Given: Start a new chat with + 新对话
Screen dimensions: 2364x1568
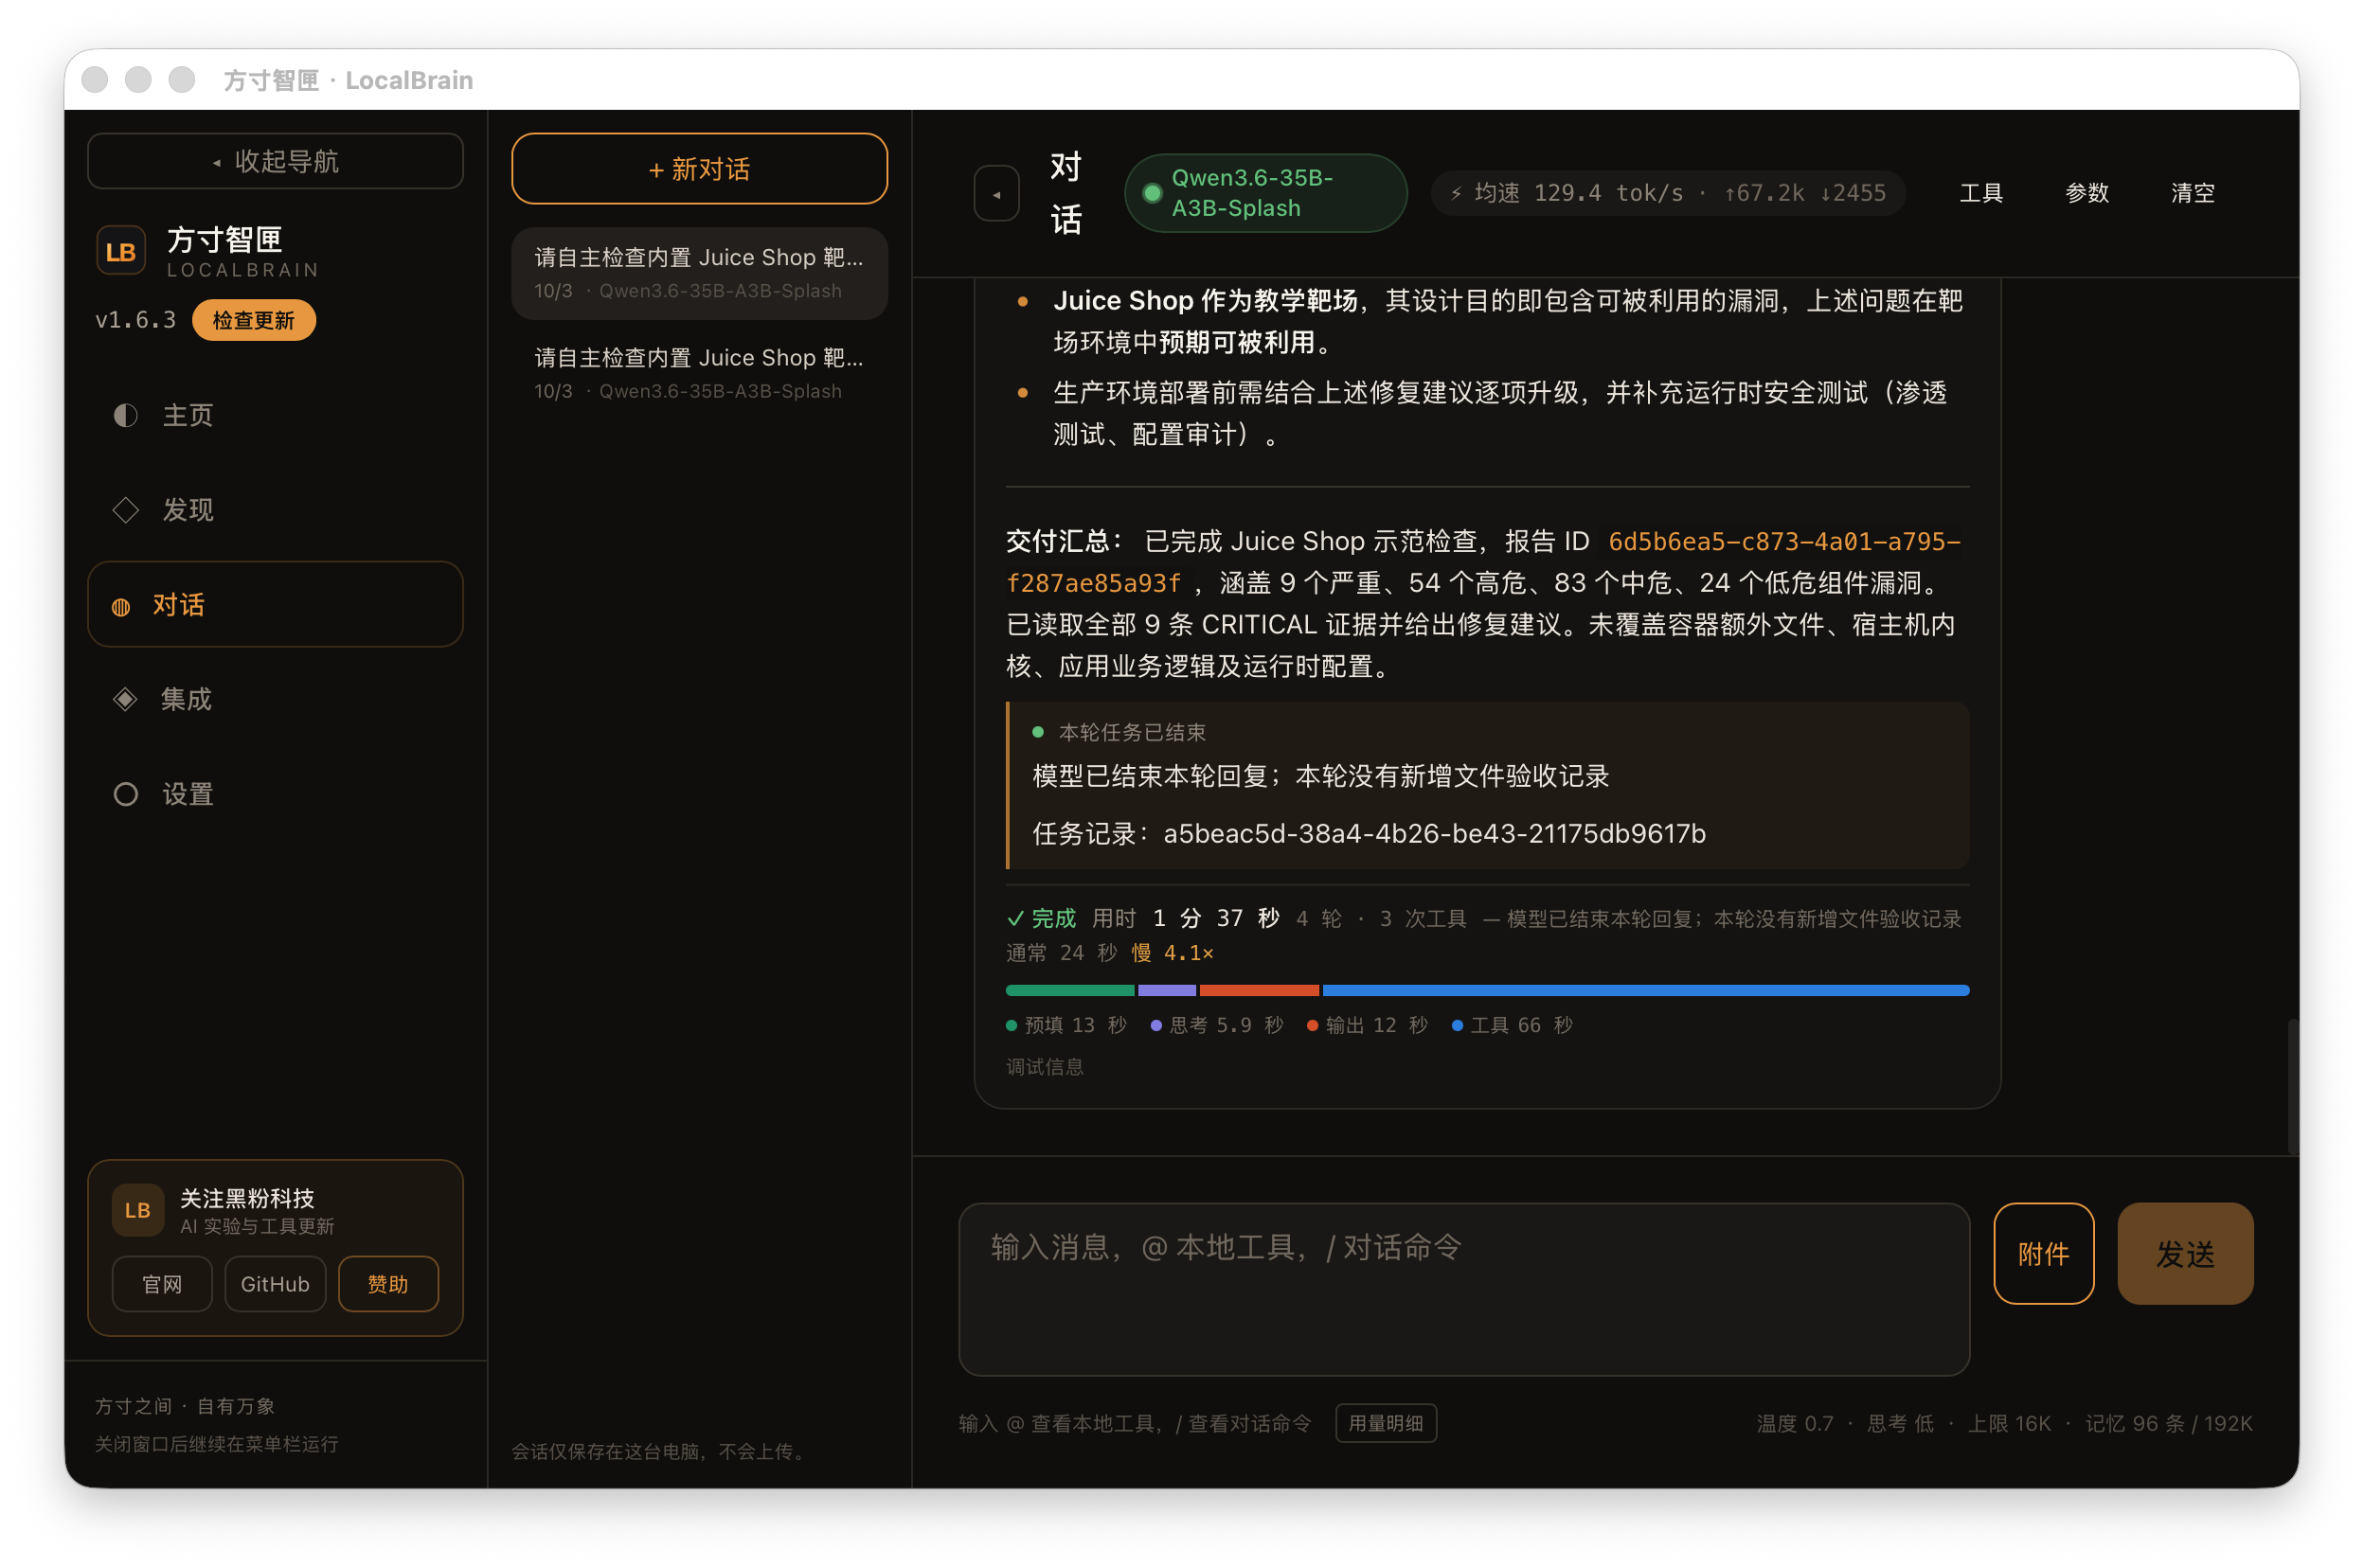Looking at the screenshot, I should (x=699, y=169).
